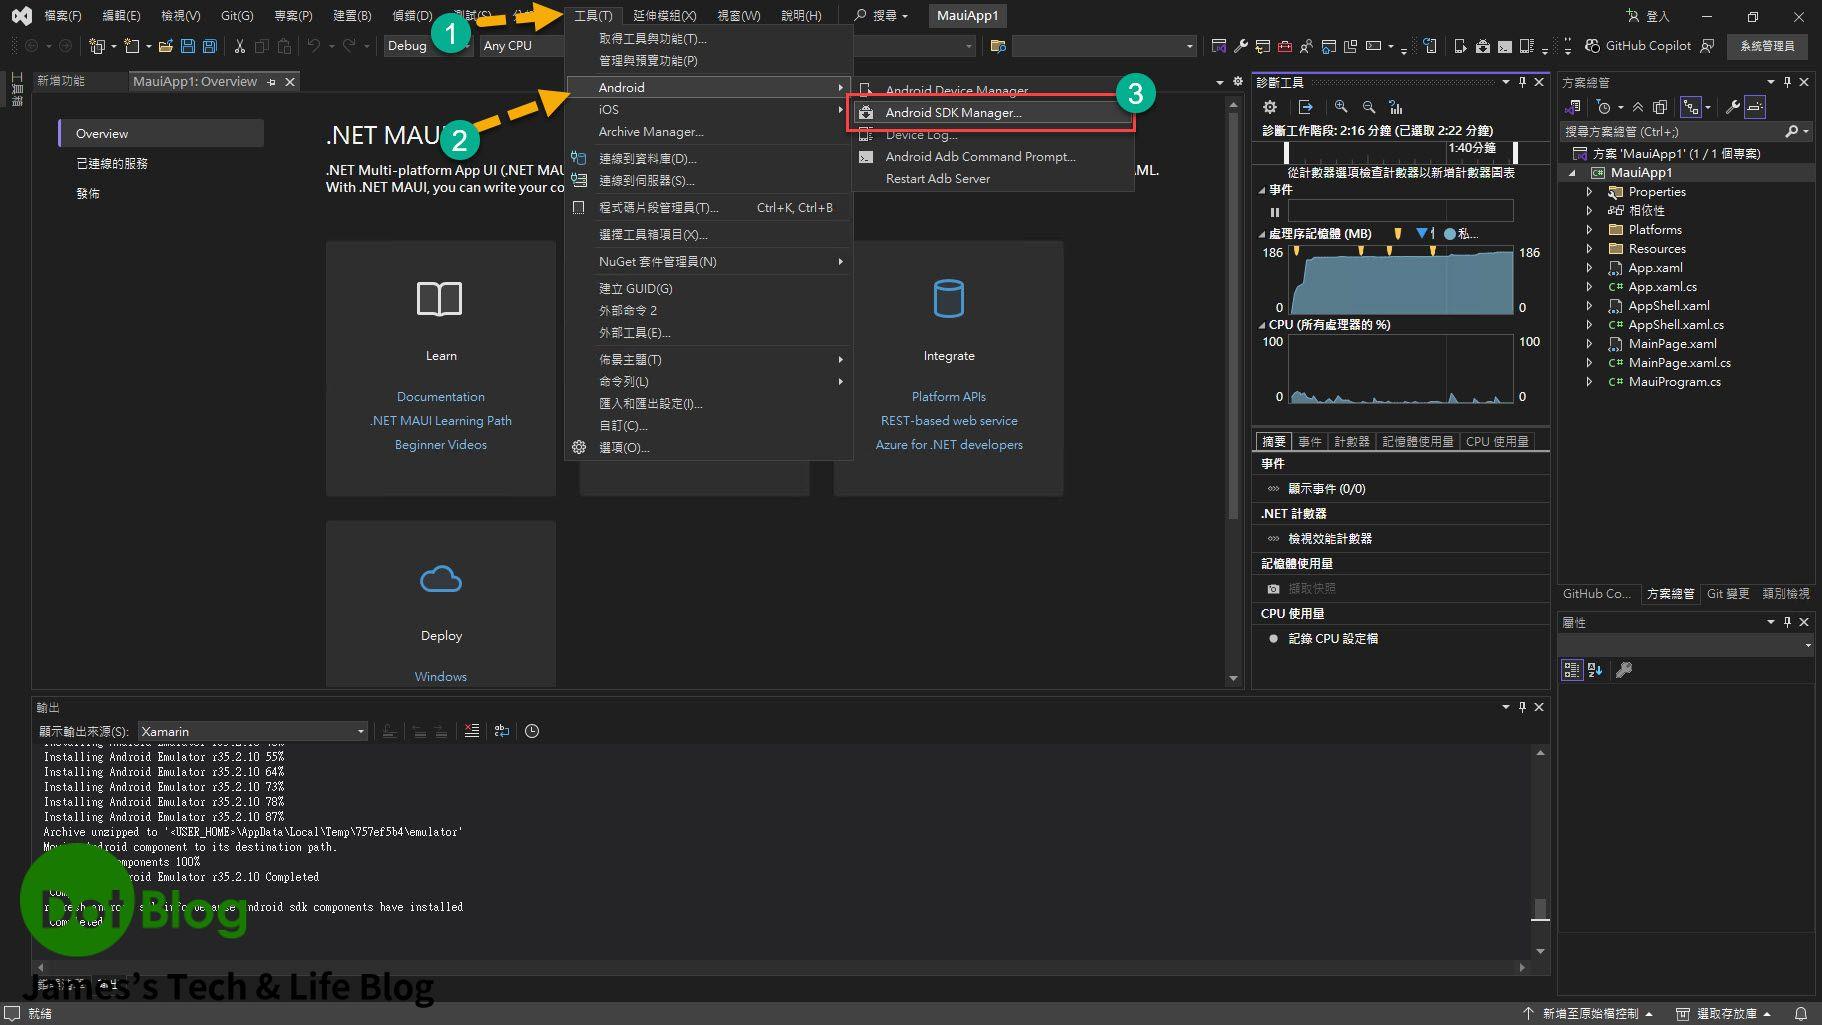Image resolution: width=1822 pixels, height=1025 pixels.
Task: Click the diagnostic session export icon
Action: pos(1305,107)
